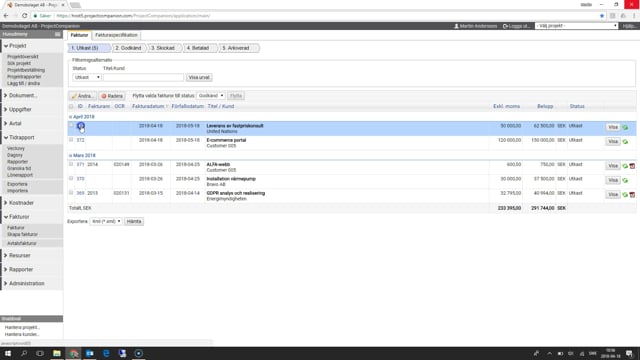The width and height of the screenshot is (640, 360).
Task: Click the Radera button
Action: pyautogui.click(x=112, y=96)
